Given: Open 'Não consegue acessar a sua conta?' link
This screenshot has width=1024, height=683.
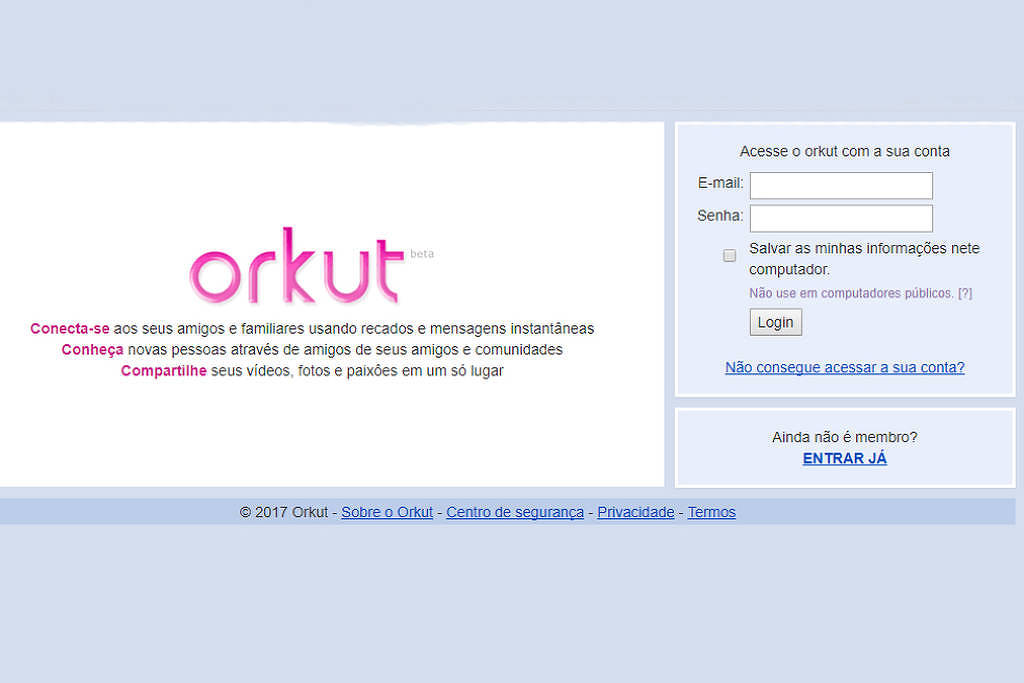Looking at the screenshot, I should coord(844,367).
